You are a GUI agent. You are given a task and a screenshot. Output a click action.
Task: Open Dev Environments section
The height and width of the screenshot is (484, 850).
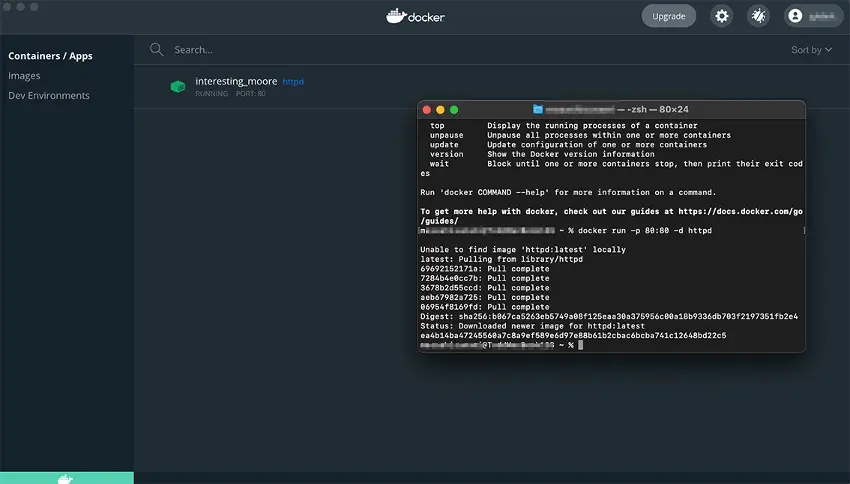tap(49, 95)
